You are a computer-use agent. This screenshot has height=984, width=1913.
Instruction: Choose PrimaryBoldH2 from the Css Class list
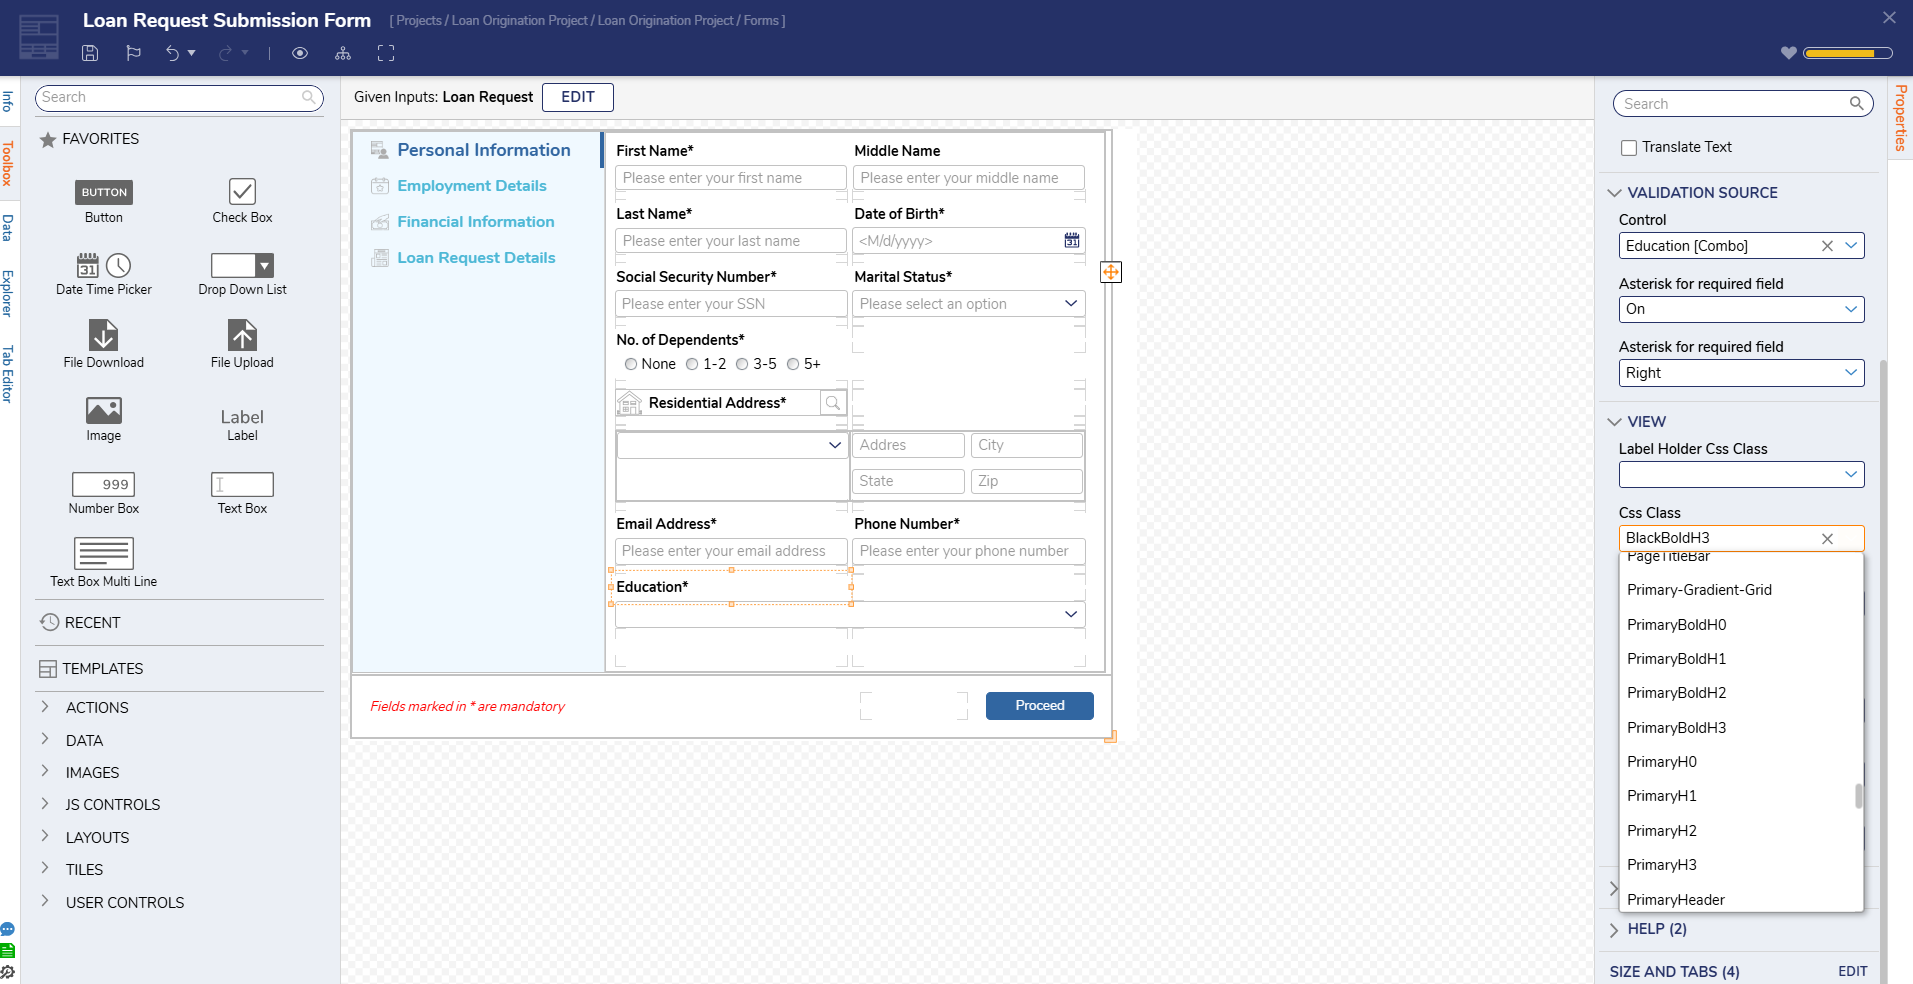1676,693
